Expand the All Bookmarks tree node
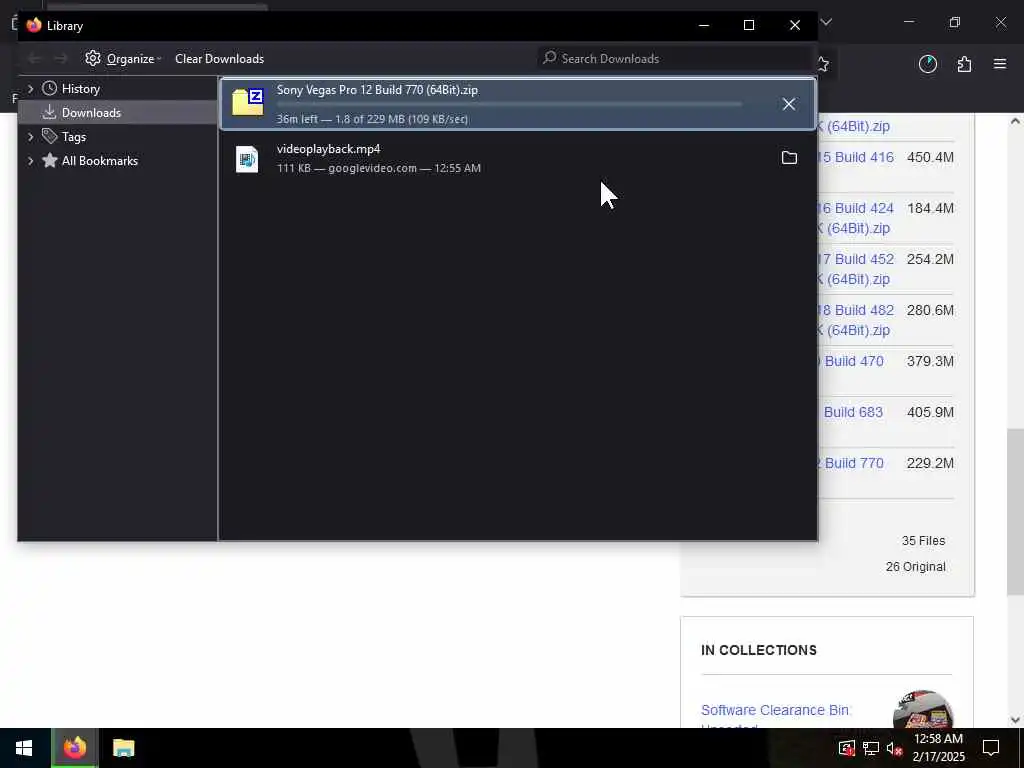Screen dimensions: 1024x768 tap(30, 161)
